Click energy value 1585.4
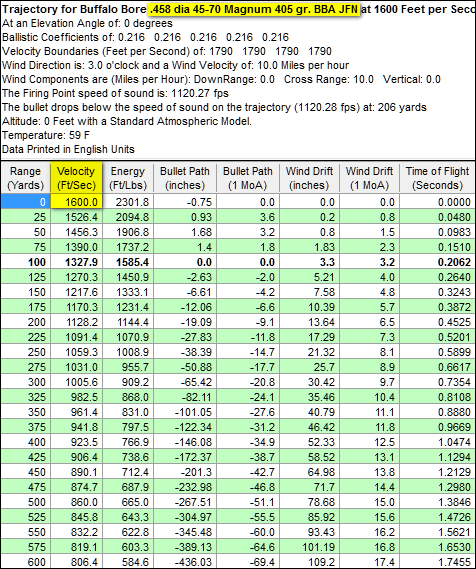Image resolution: width=476 pixels, height=569 pixels. click(128, 262)
